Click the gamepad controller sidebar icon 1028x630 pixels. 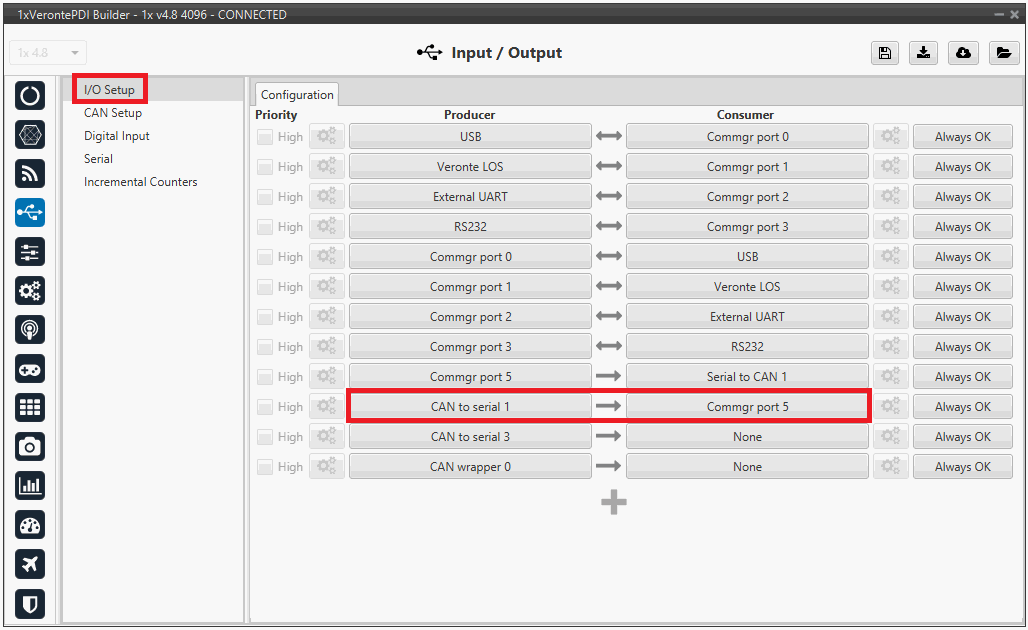coord(30,369)
